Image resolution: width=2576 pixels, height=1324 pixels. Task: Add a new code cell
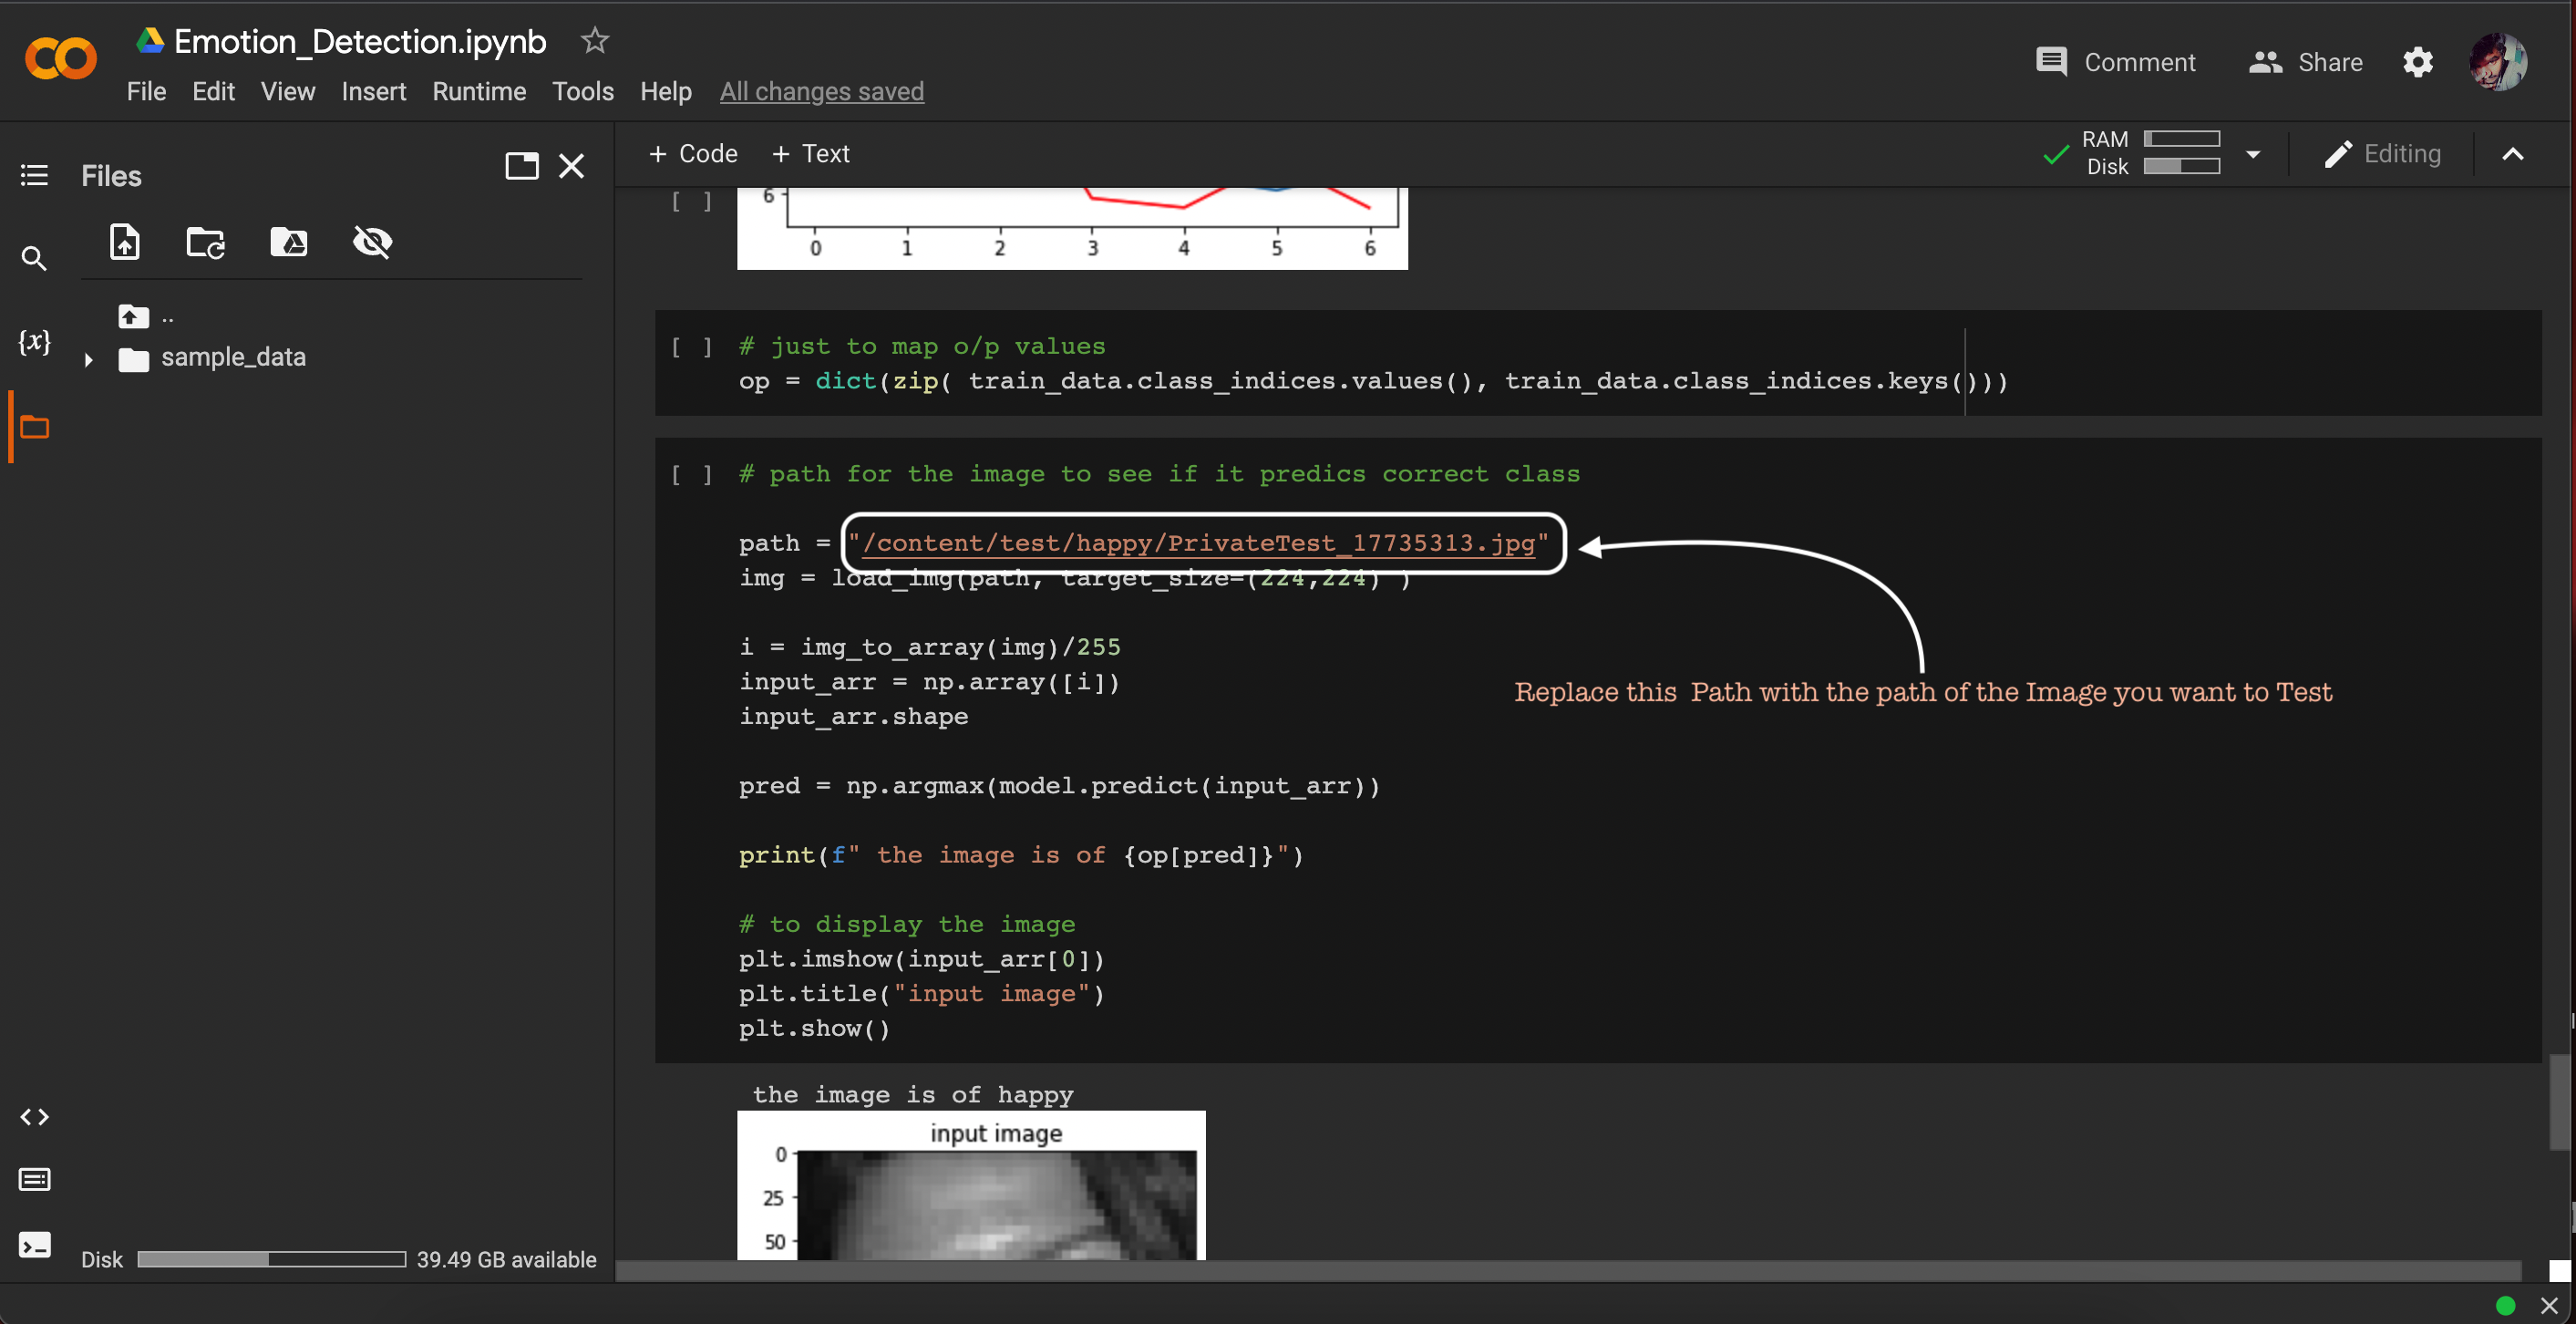(693, 153)
